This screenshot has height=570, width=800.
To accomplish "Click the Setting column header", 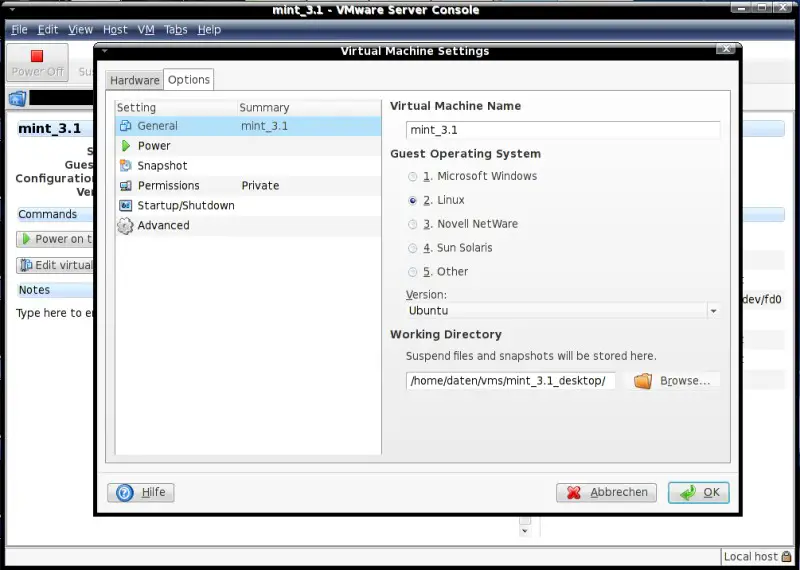I will coord(177,108).
